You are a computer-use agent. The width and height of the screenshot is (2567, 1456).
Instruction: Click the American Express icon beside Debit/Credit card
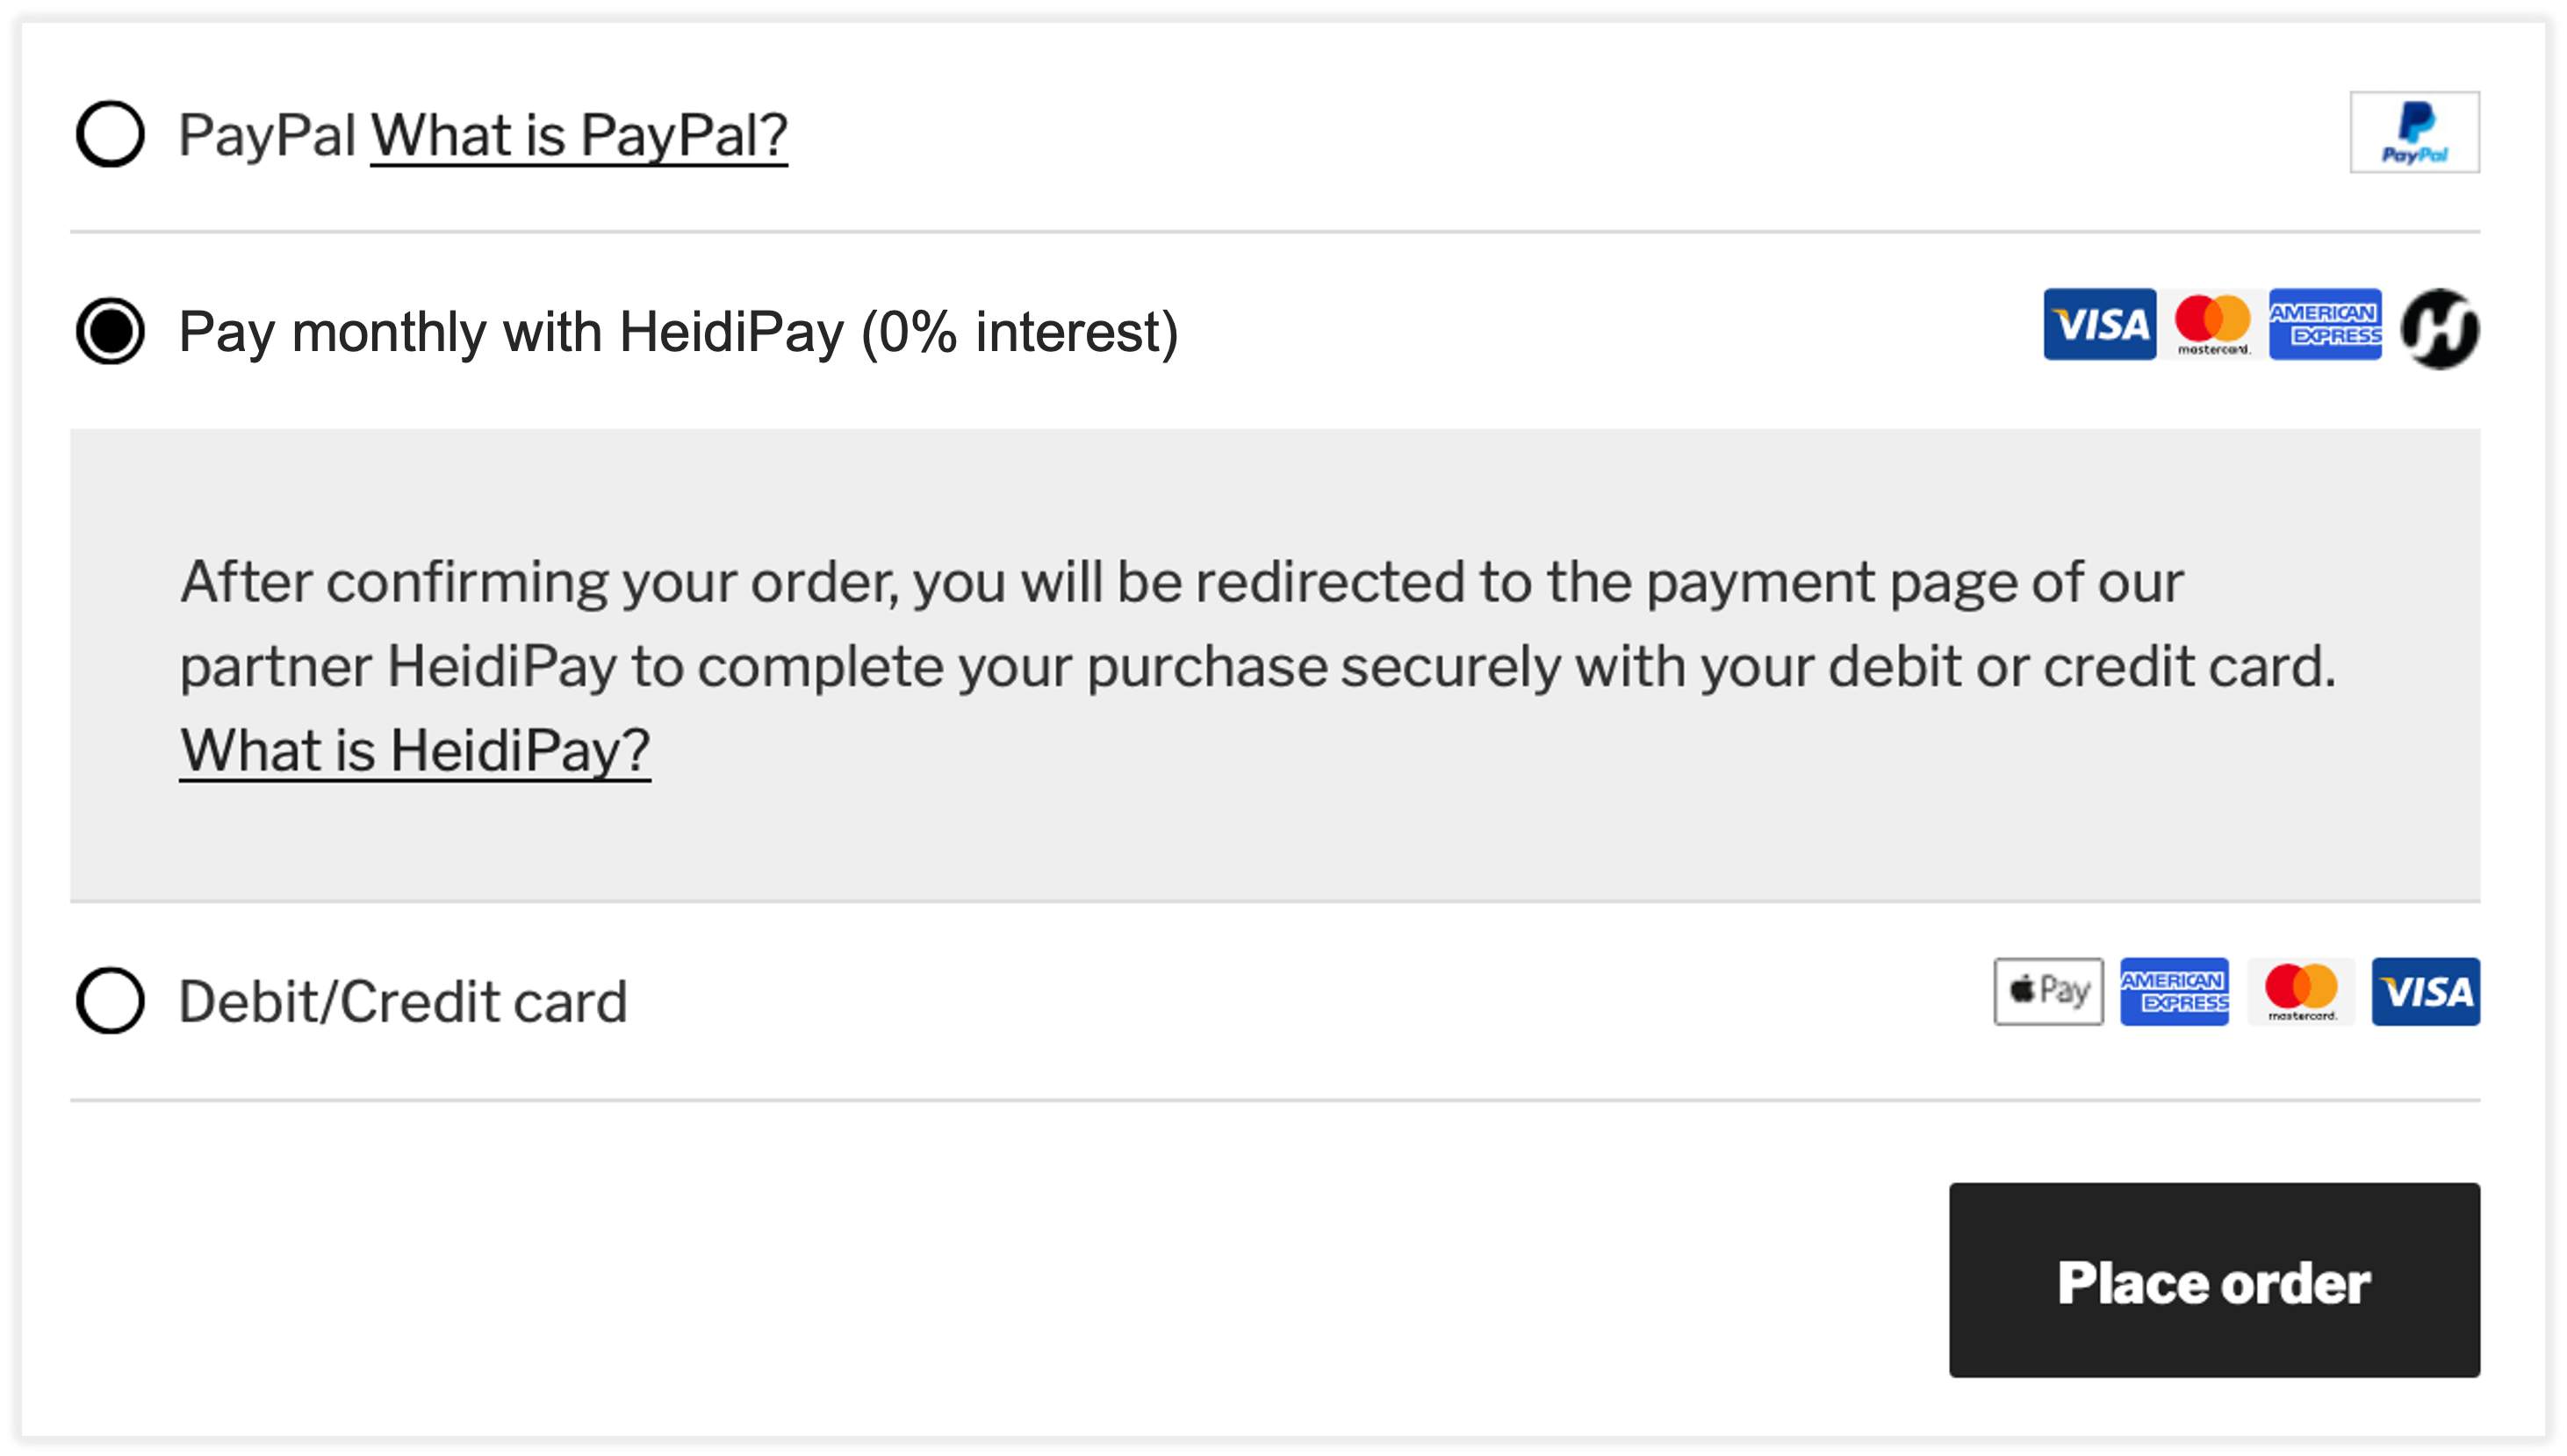2175,991
